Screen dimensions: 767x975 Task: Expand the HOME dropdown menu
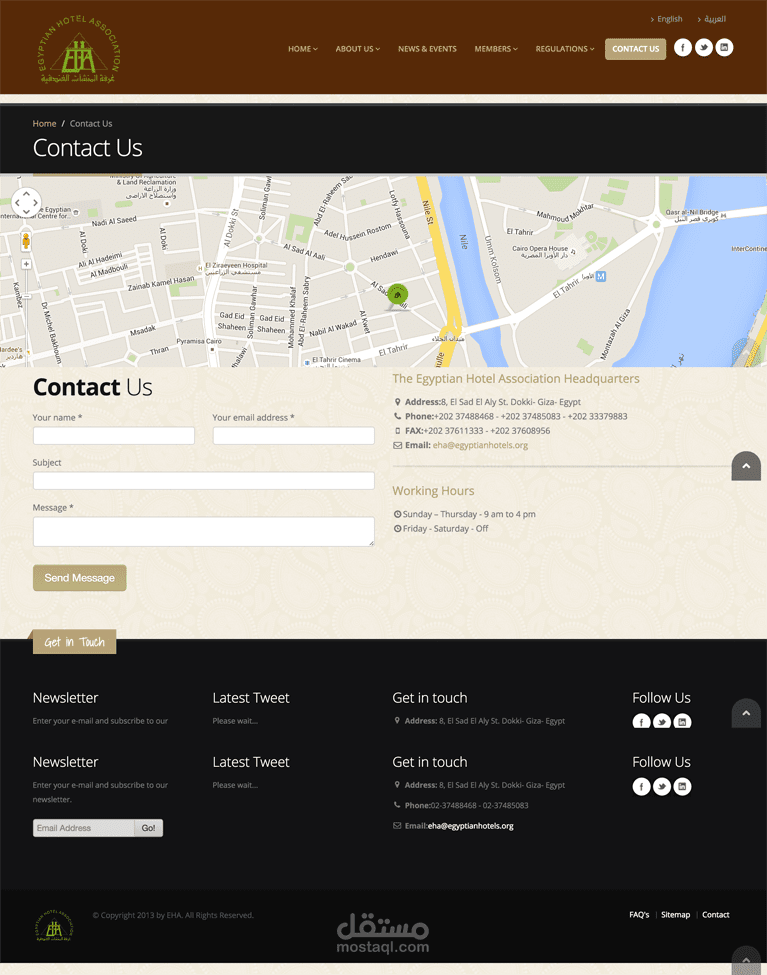(302, 49)
